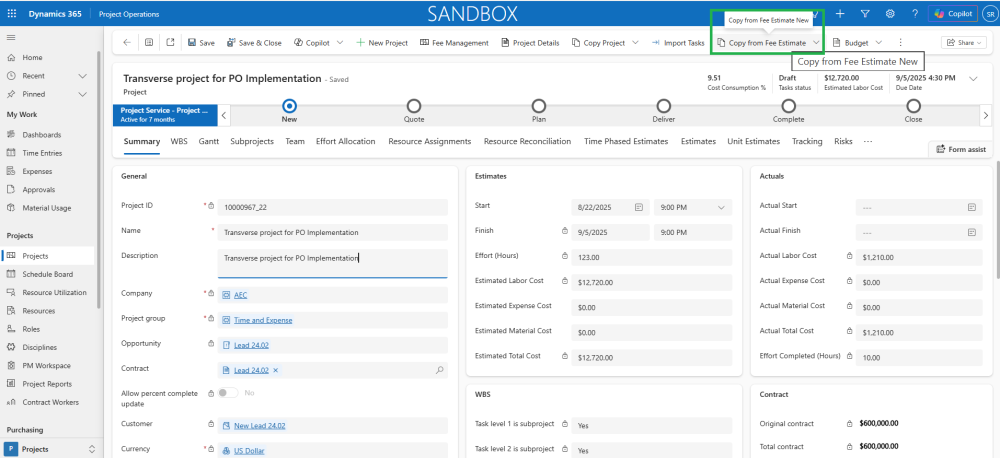1000x458 pixels.
Task: Expand the Pinned menu chevron
Action: point(82,94)
